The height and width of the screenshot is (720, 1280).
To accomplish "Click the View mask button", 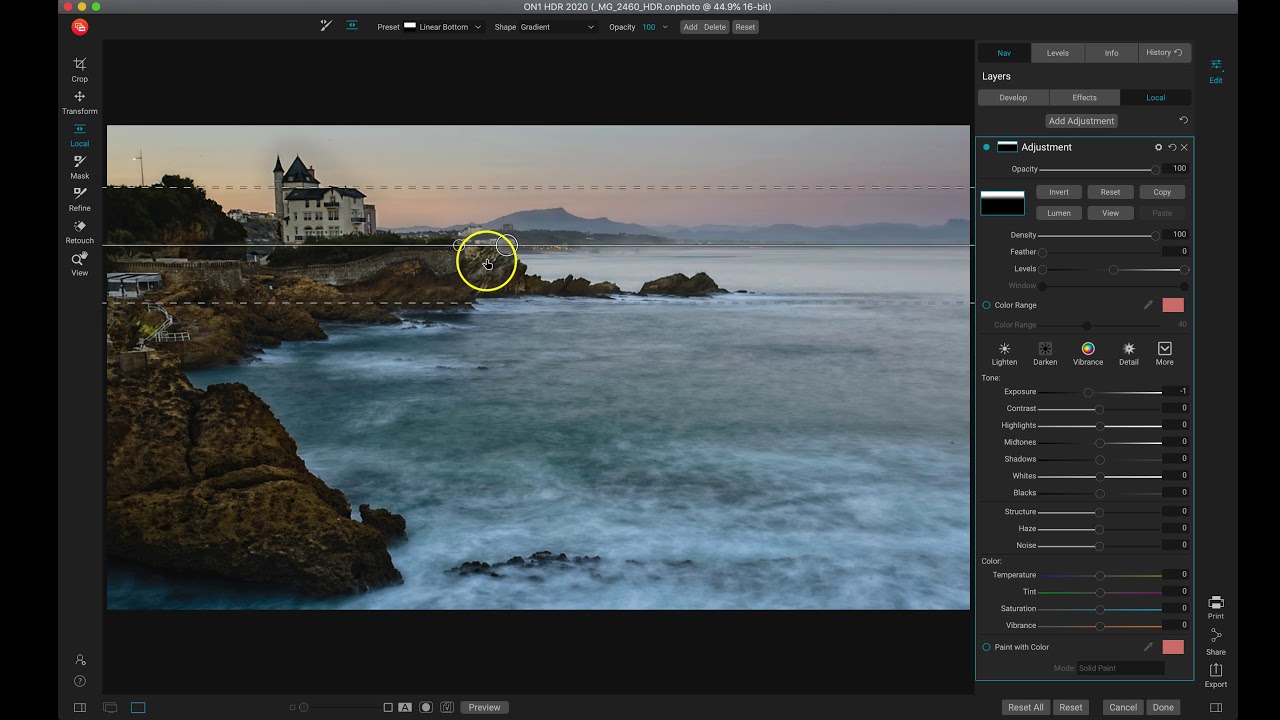I will click(x=1110, y=213).
